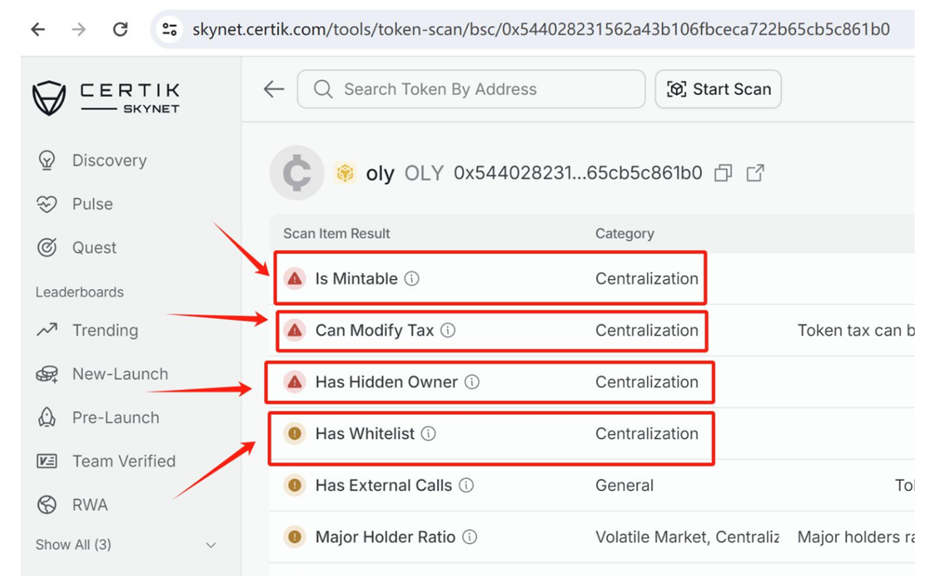Click info icon beside Can Modify Tax
Viewport: 940px width, 576px height.
pyautogui.click(x=448, y=330)
